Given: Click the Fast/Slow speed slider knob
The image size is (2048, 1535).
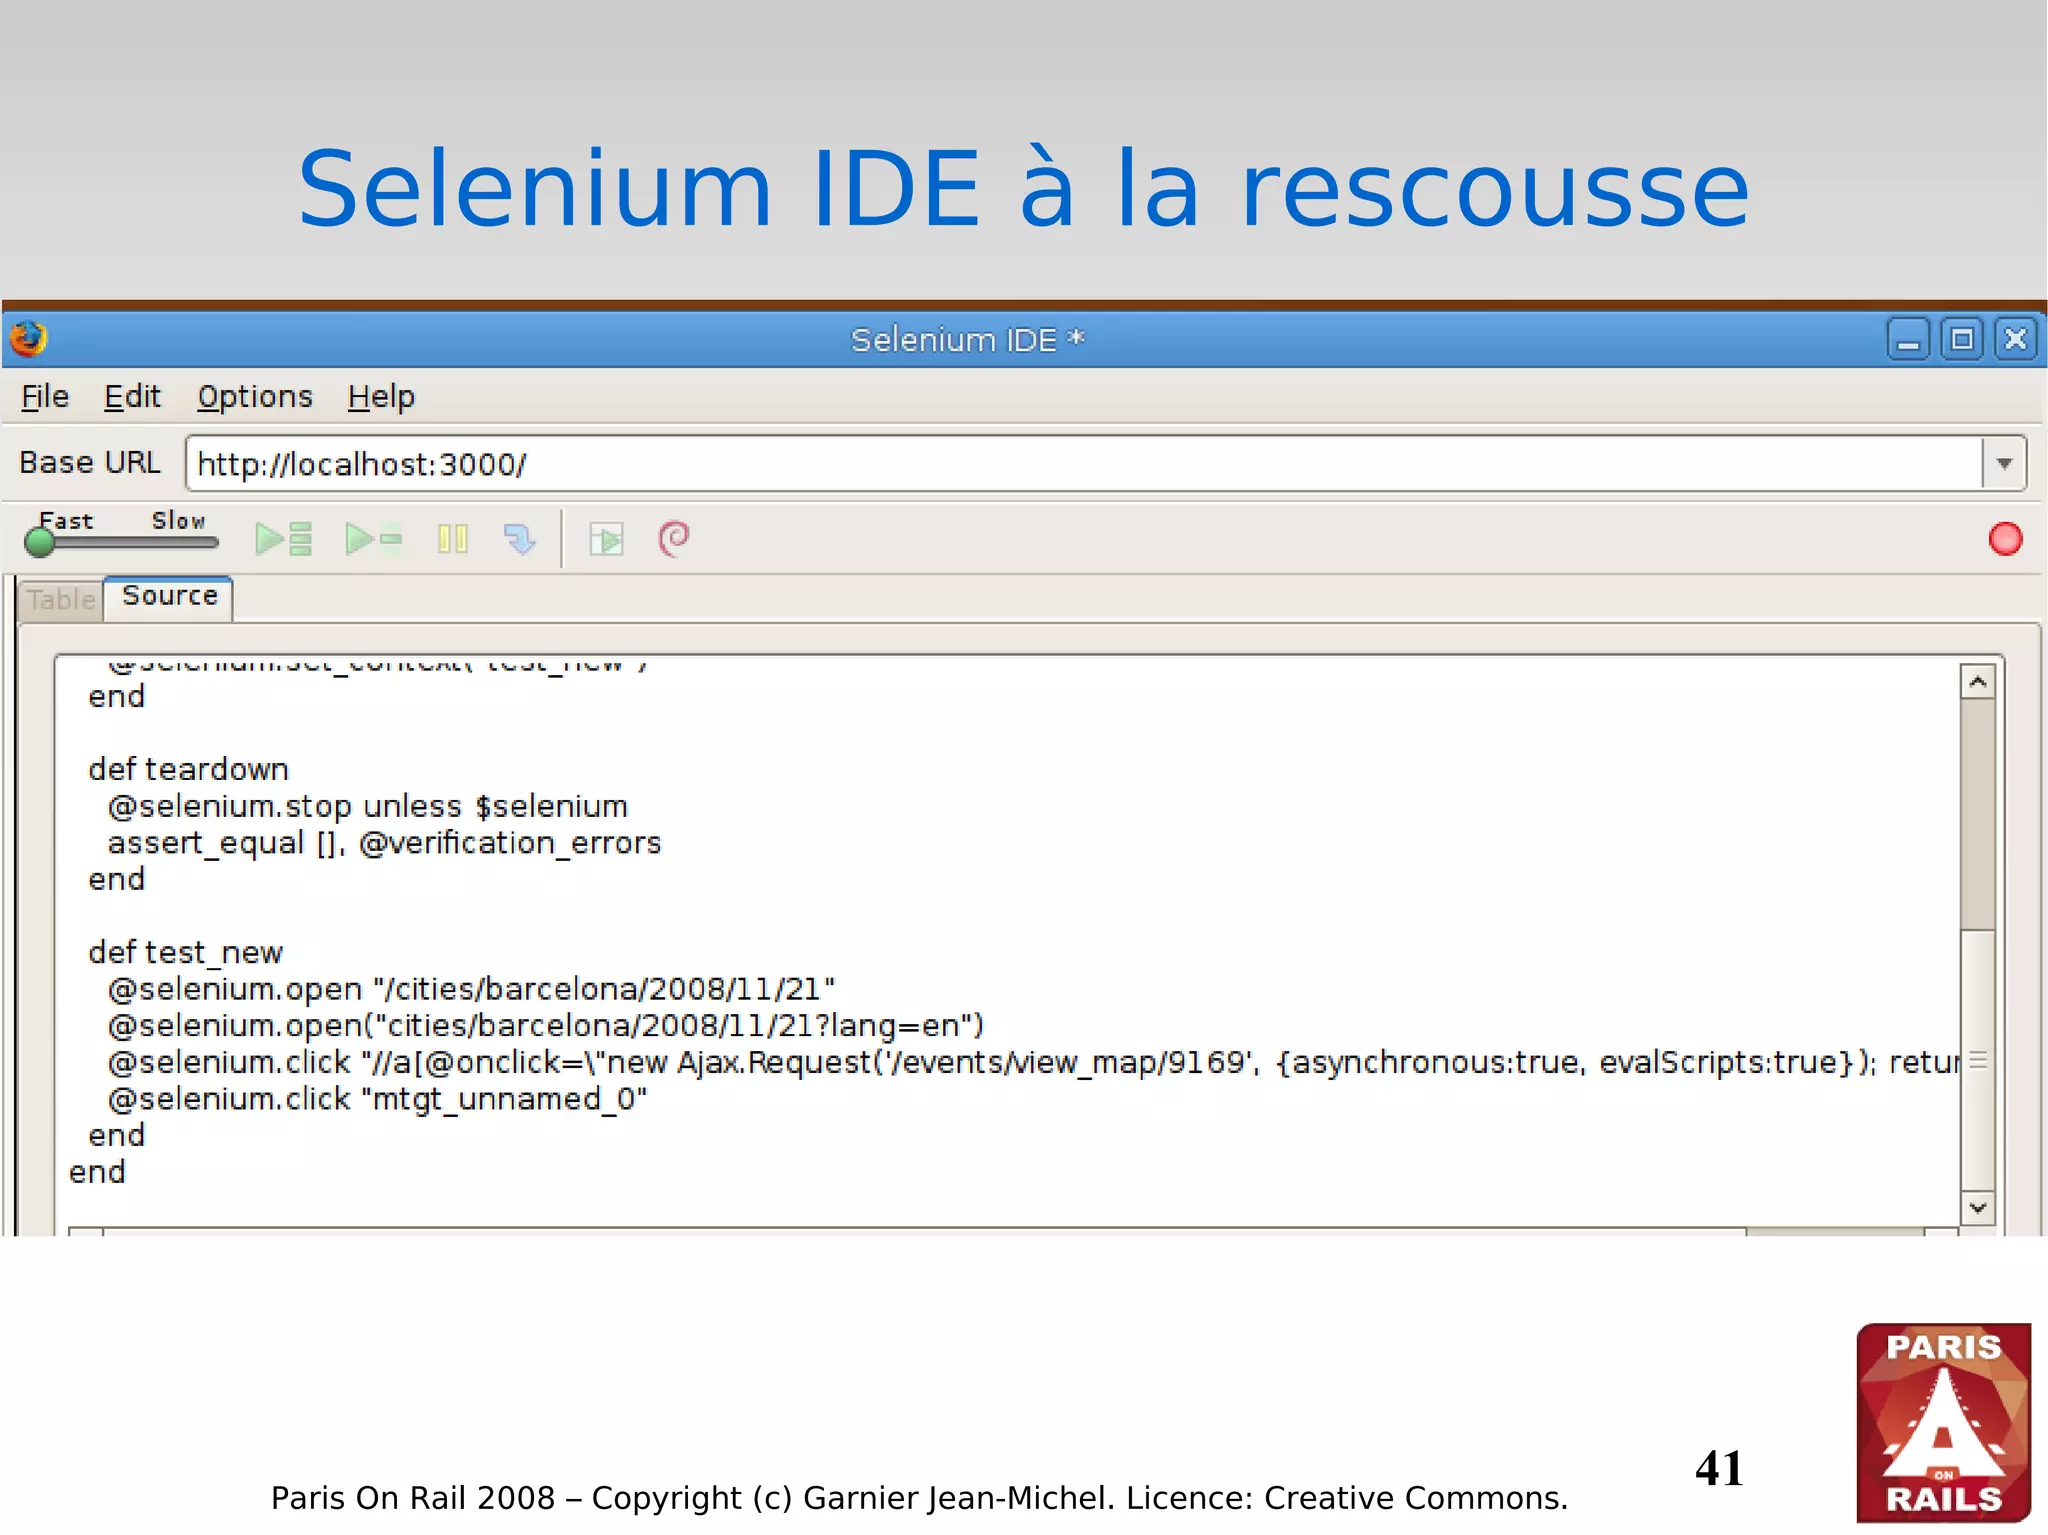Looking at the screenshot, I should coord(40,542).
